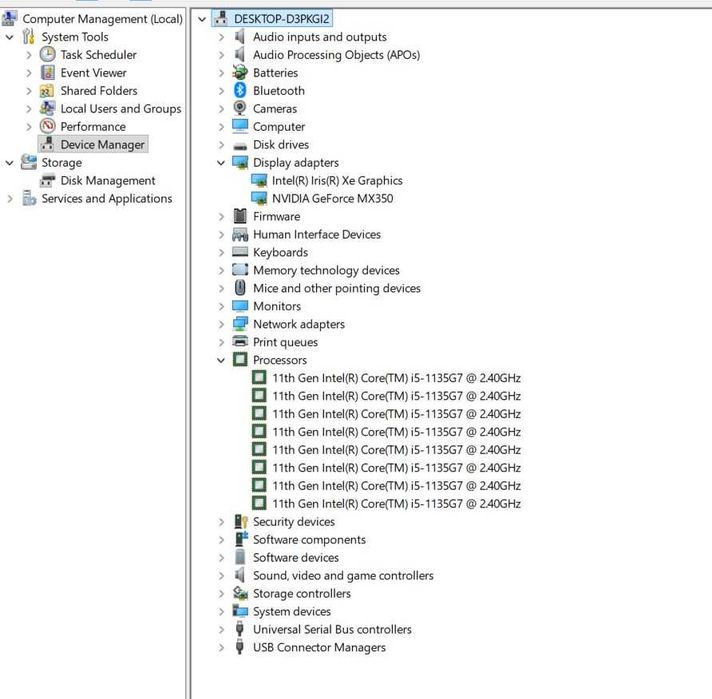712x699 pixels.
Task: Click the Display adapters category icon
Action: pyautogui.click(x=240, y=162)
